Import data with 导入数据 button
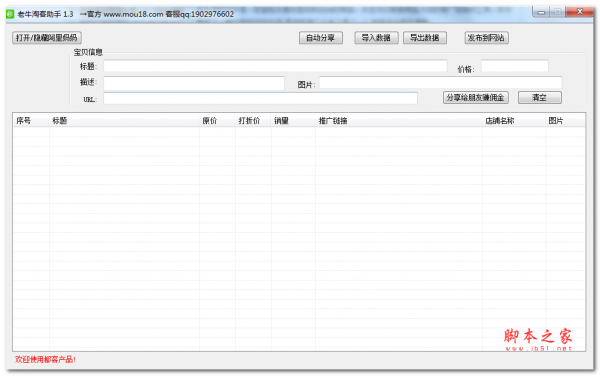The width and height of the screenshot is (600, 376). (376, 37)
